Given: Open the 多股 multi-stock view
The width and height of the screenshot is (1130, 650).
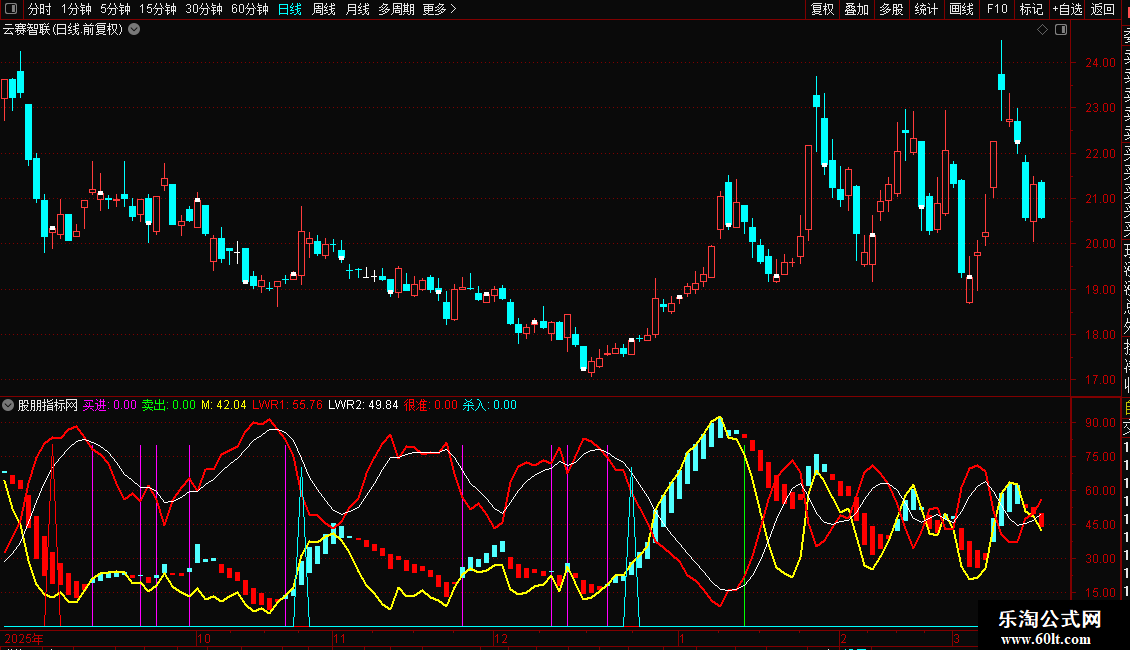Looking at the screenshot, I should click(891, 9).
